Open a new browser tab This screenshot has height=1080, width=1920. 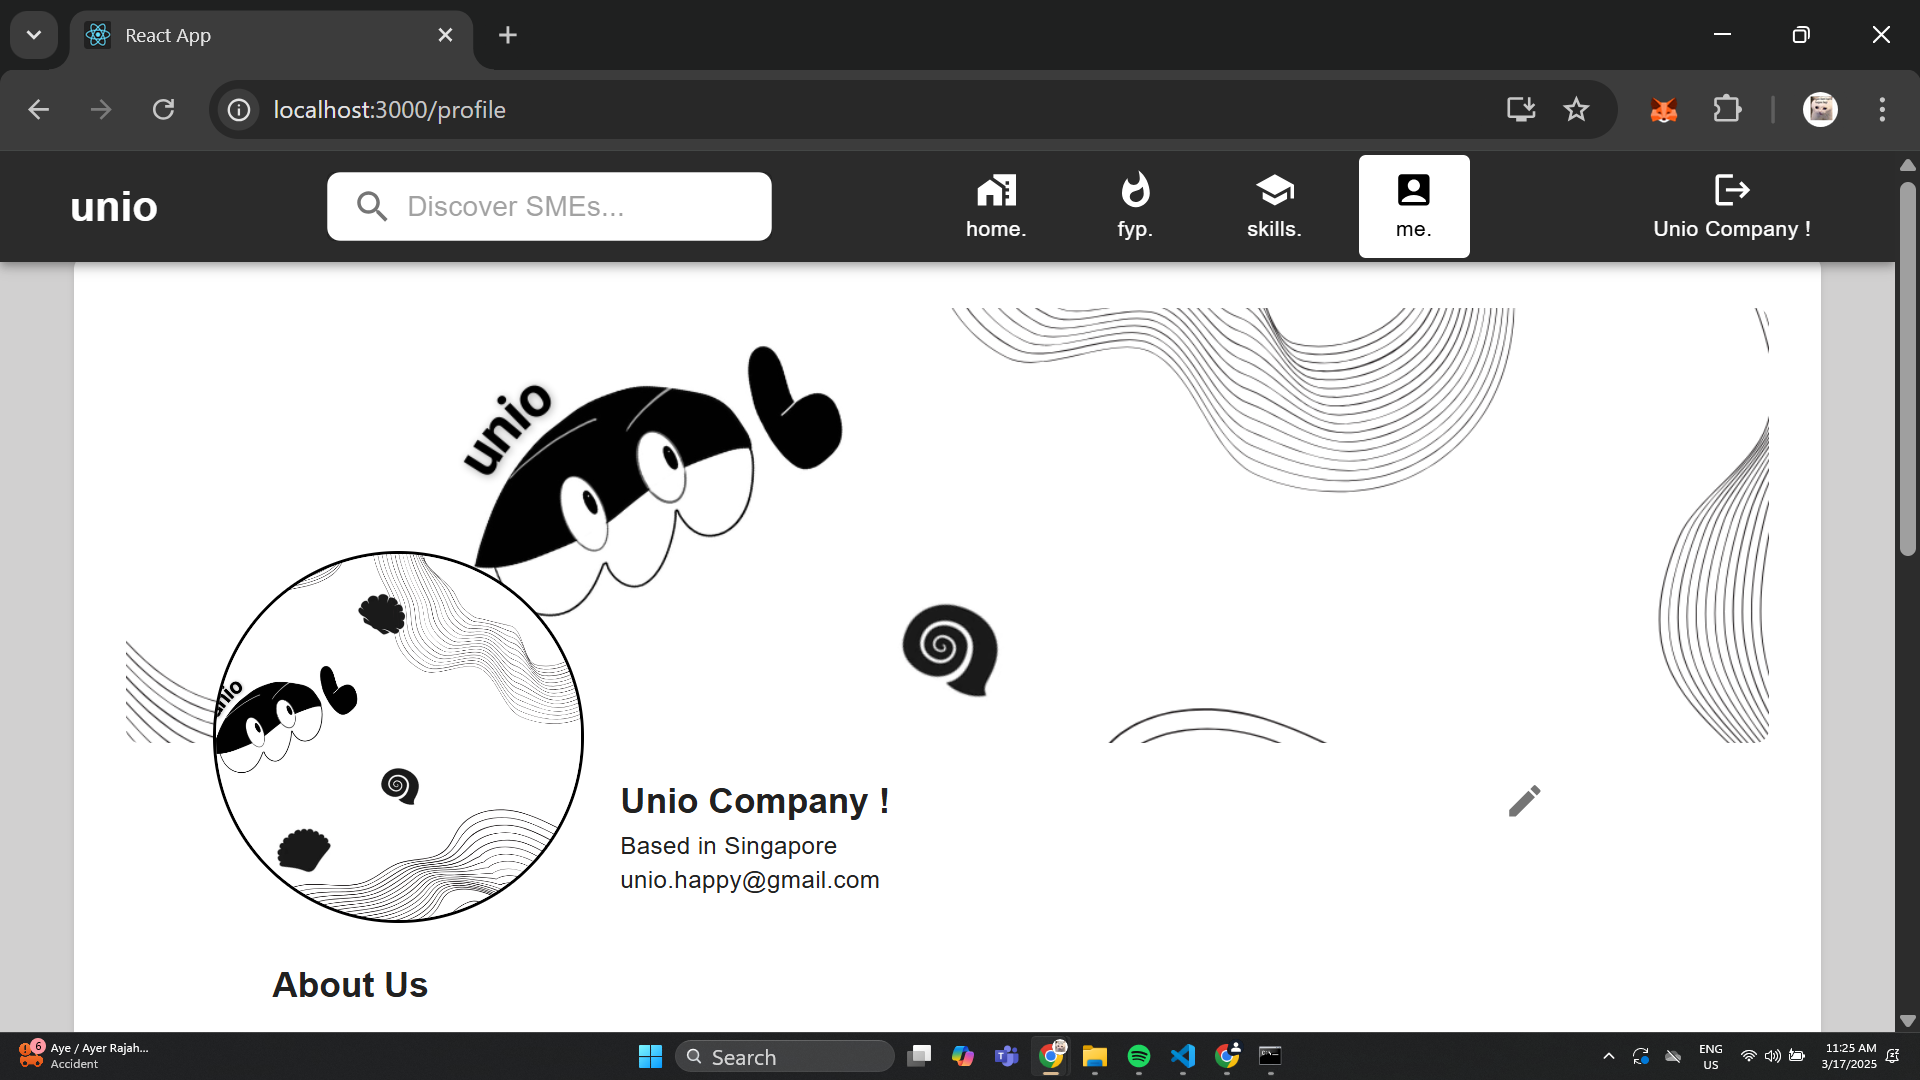(x=508, y=35)
